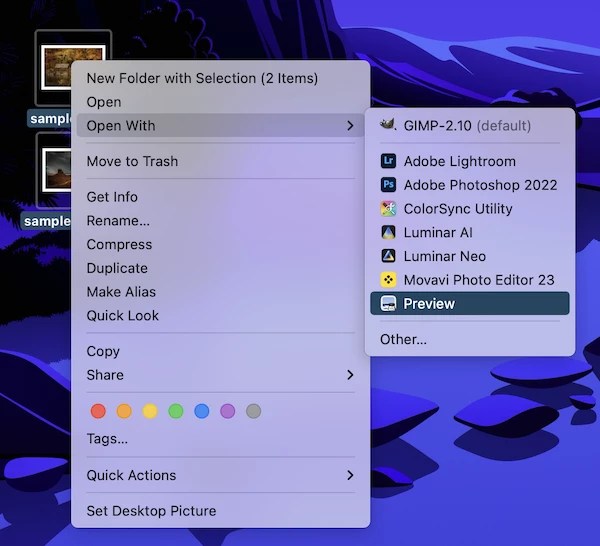Expand the Open With submenu arrow
This screenshot has height=546, width=600.
pyautogui.click(x=350, y=125)
